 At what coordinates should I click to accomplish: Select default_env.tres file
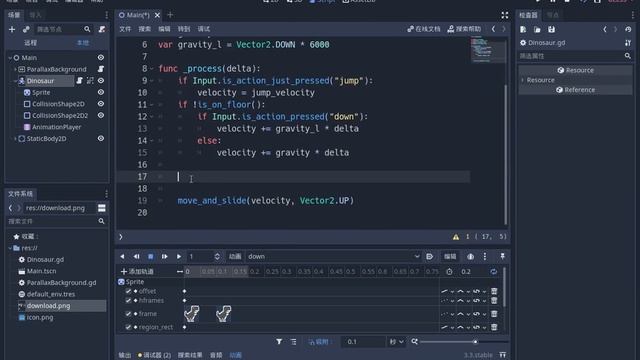(x=51, y=294)
